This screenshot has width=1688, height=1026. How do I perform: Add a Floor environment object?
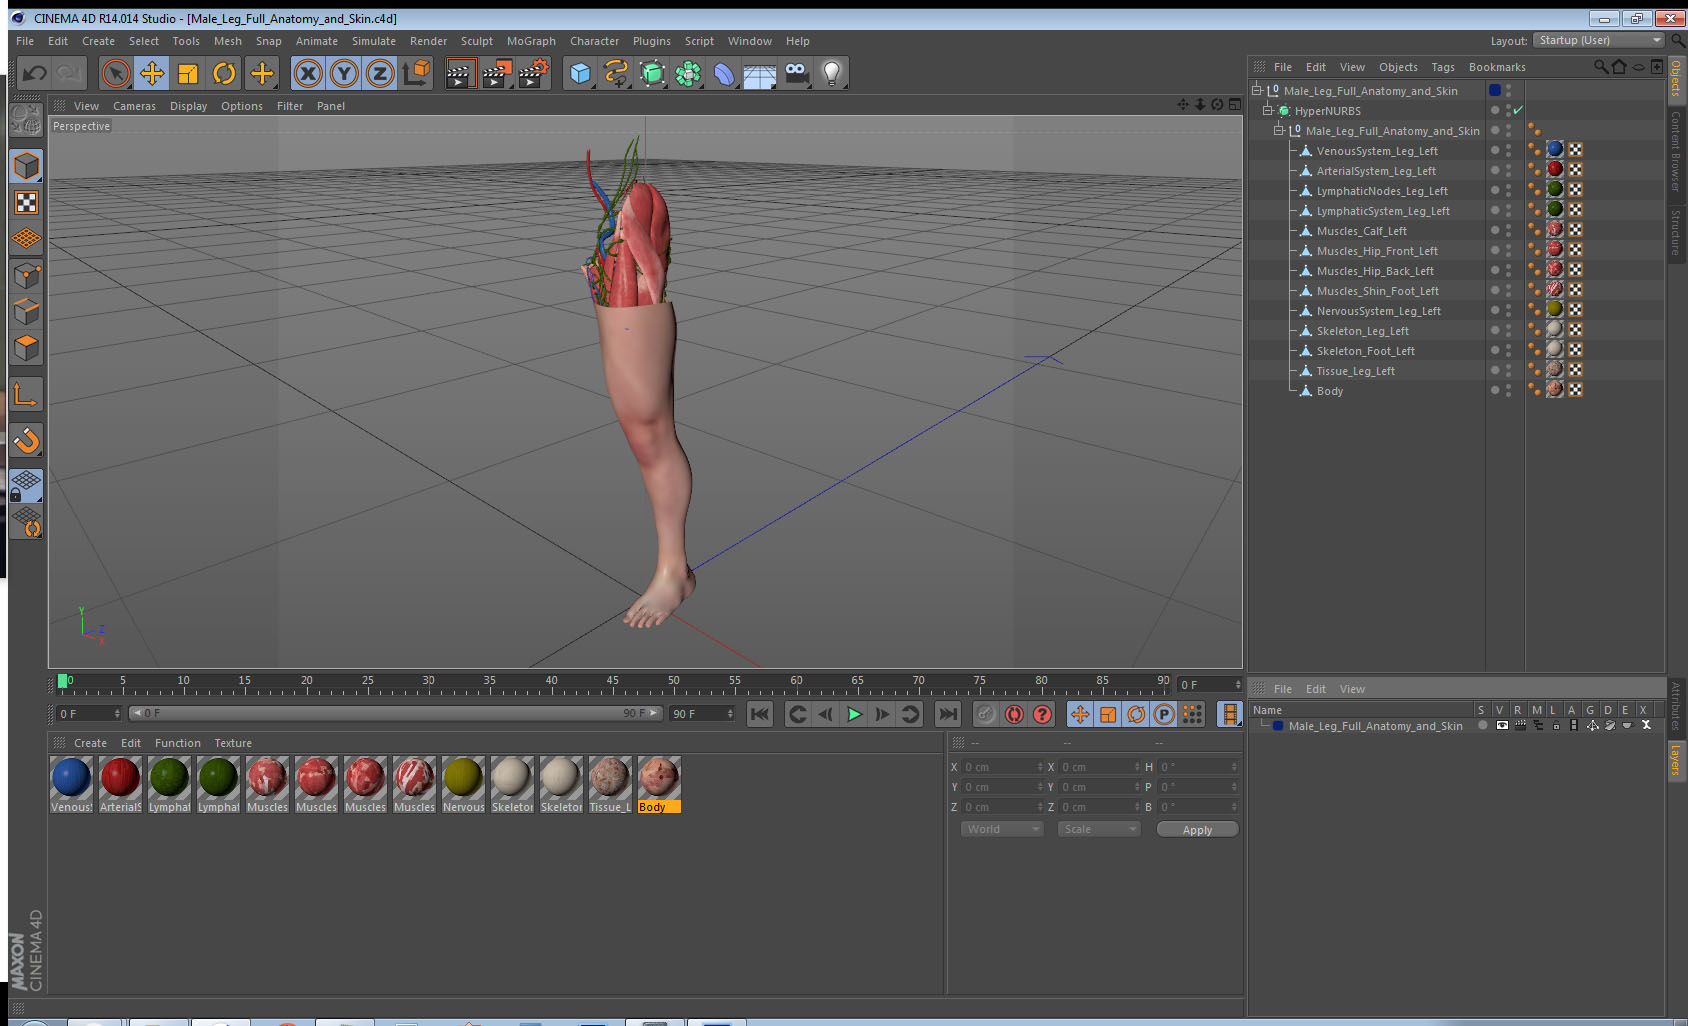(x=760, y=73)
